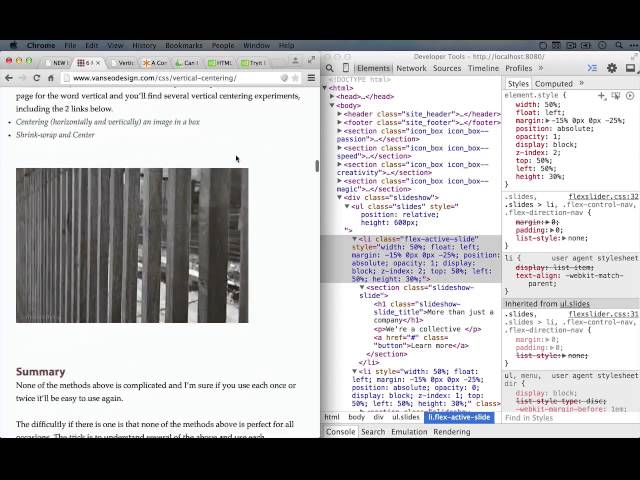
Task: Click the shield extension icon in address bar
Action: (x=284, y=78)
